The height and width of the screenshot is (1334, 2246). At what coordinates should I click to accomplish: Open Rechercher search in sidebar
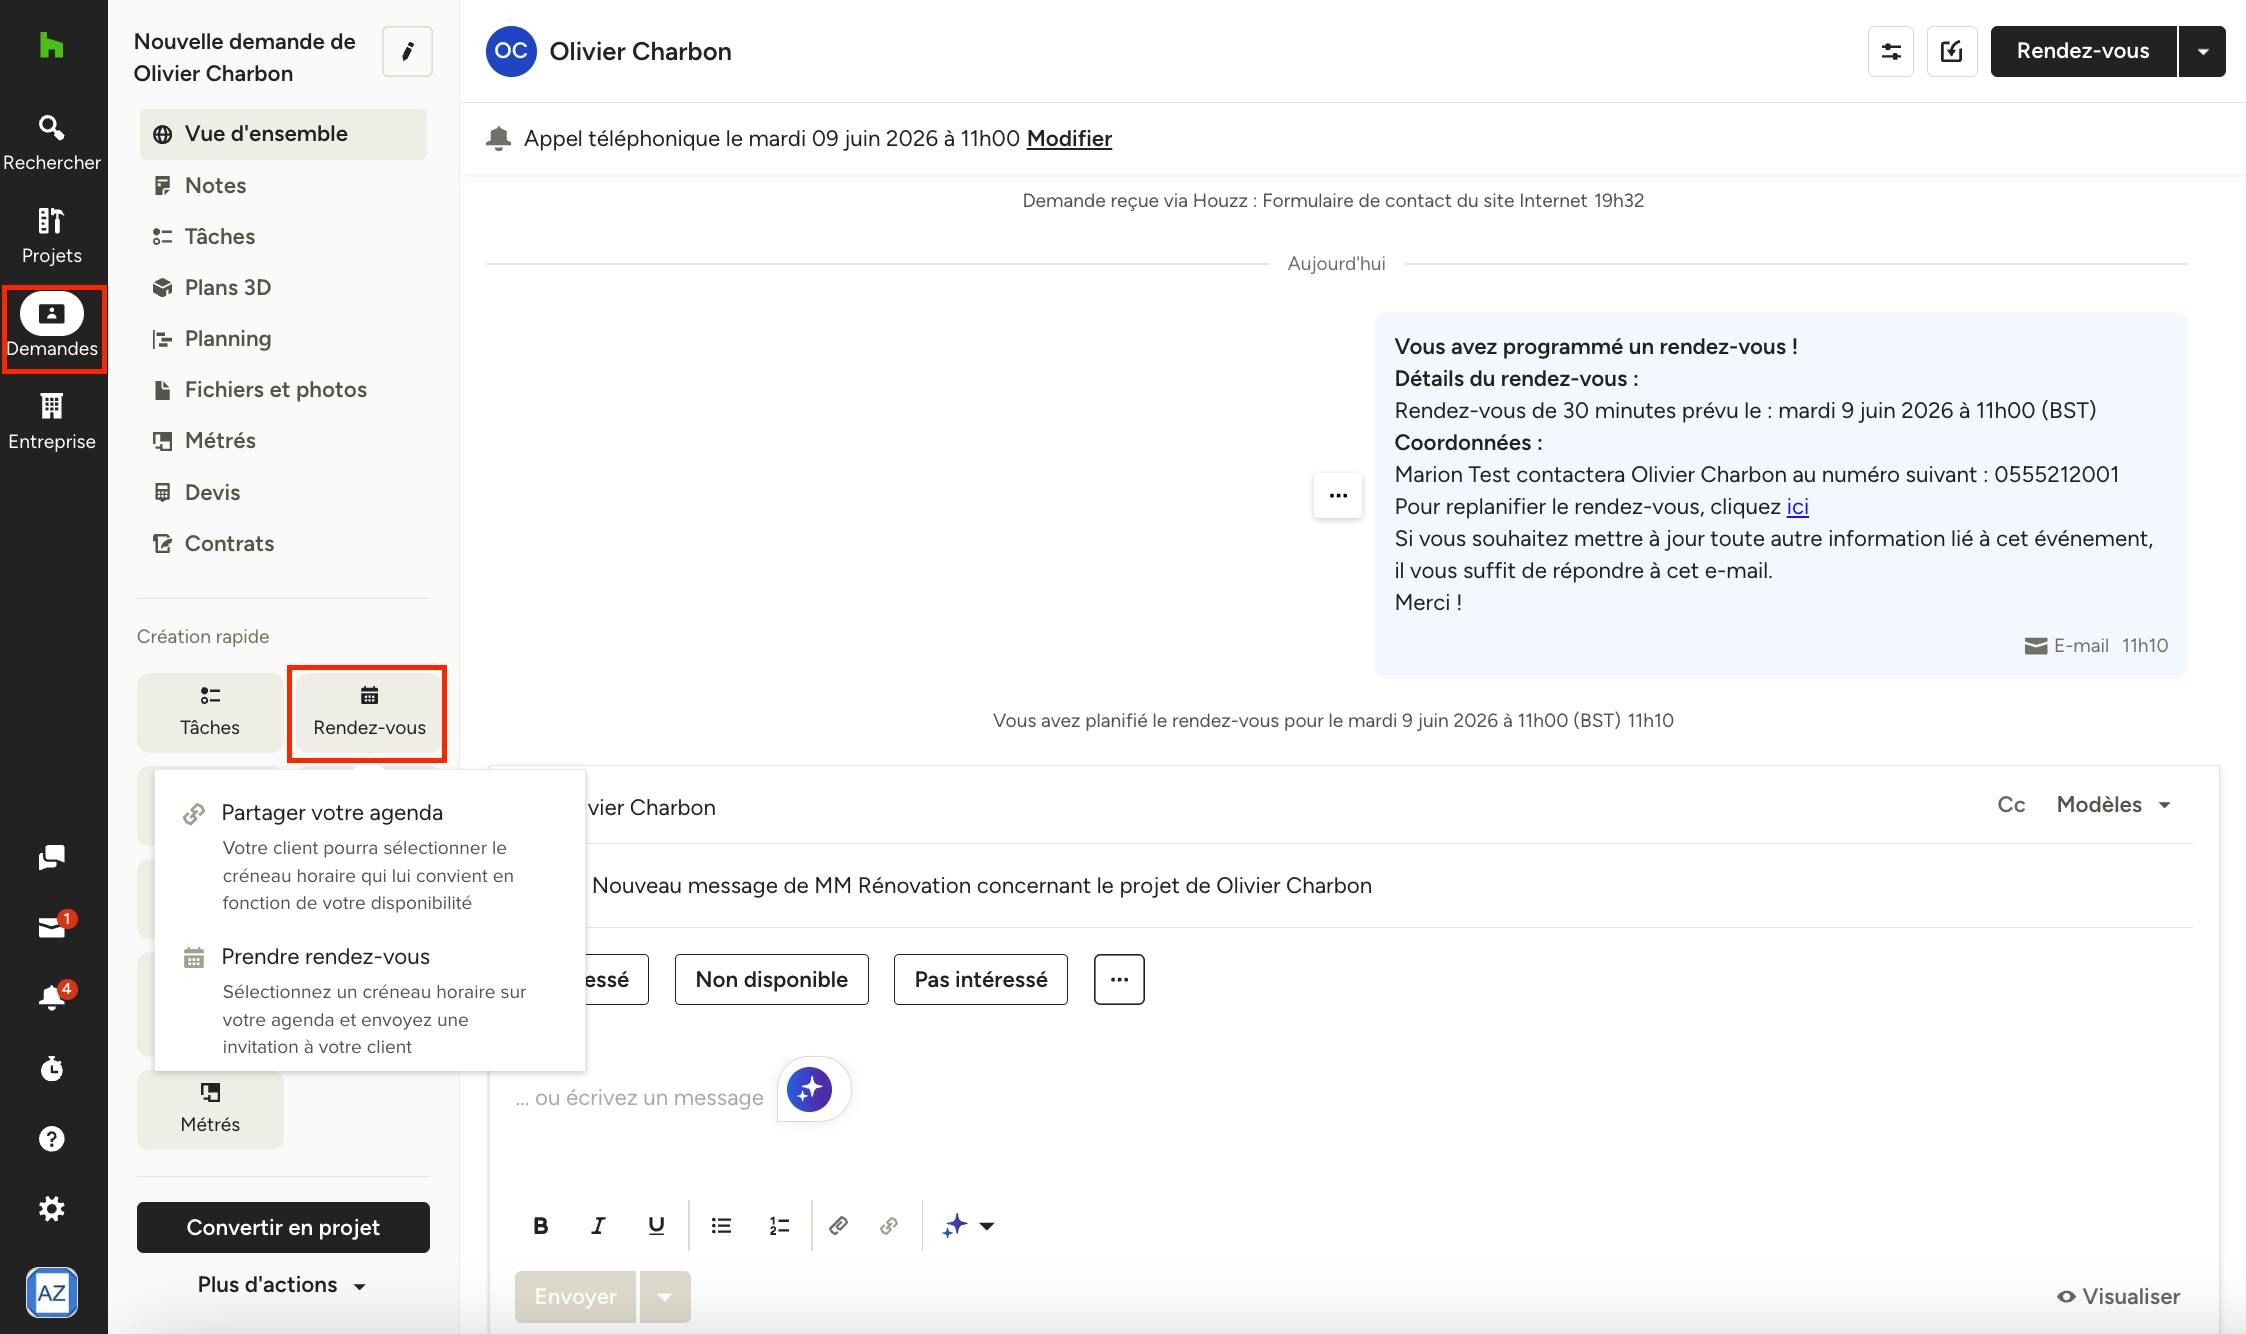coord(52,142)
